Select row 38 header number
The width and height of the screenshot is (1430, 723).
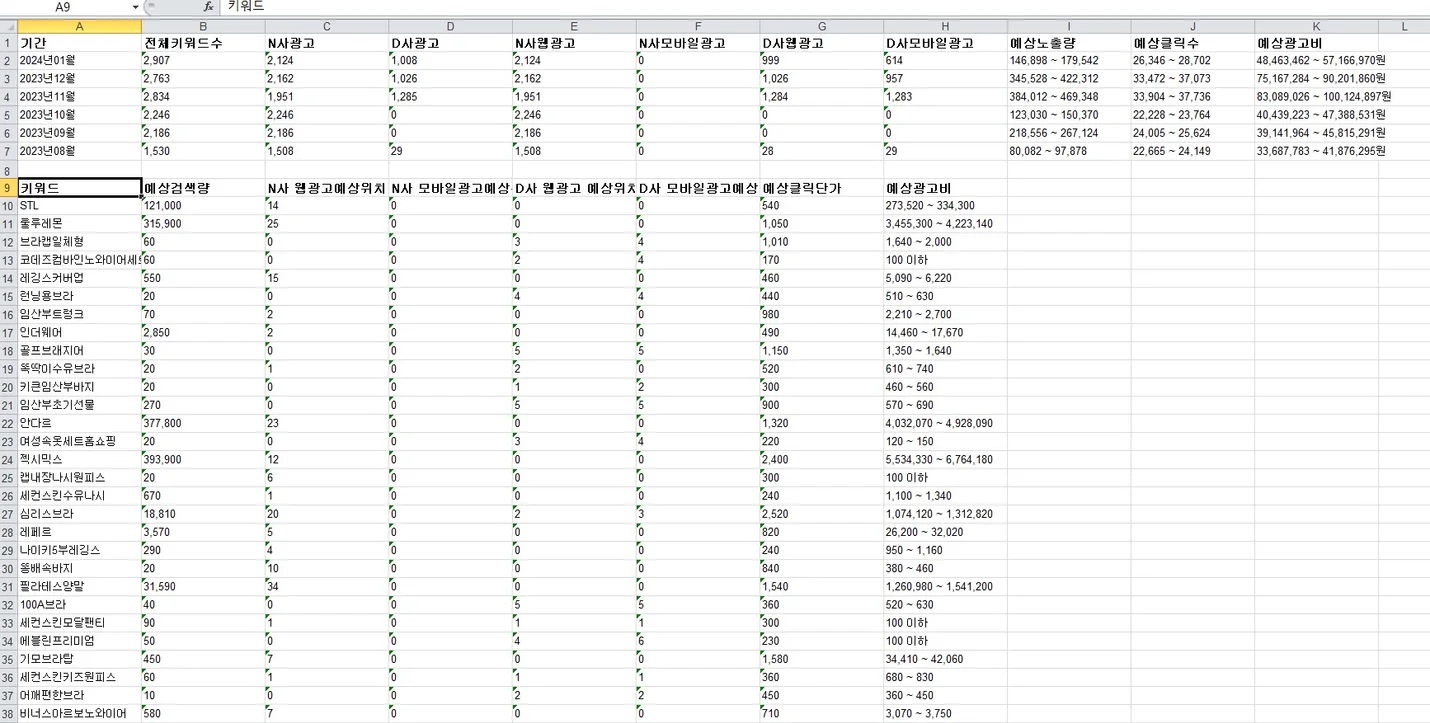pyautogui.click(x=8, y=713)
